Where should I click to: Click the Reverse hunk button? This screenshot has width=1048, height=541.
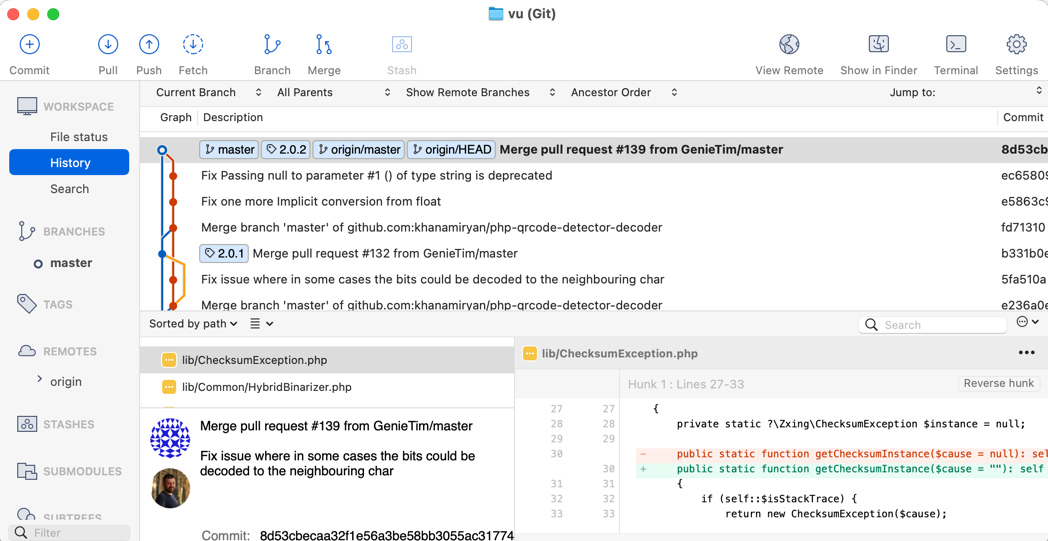point(998,384)
